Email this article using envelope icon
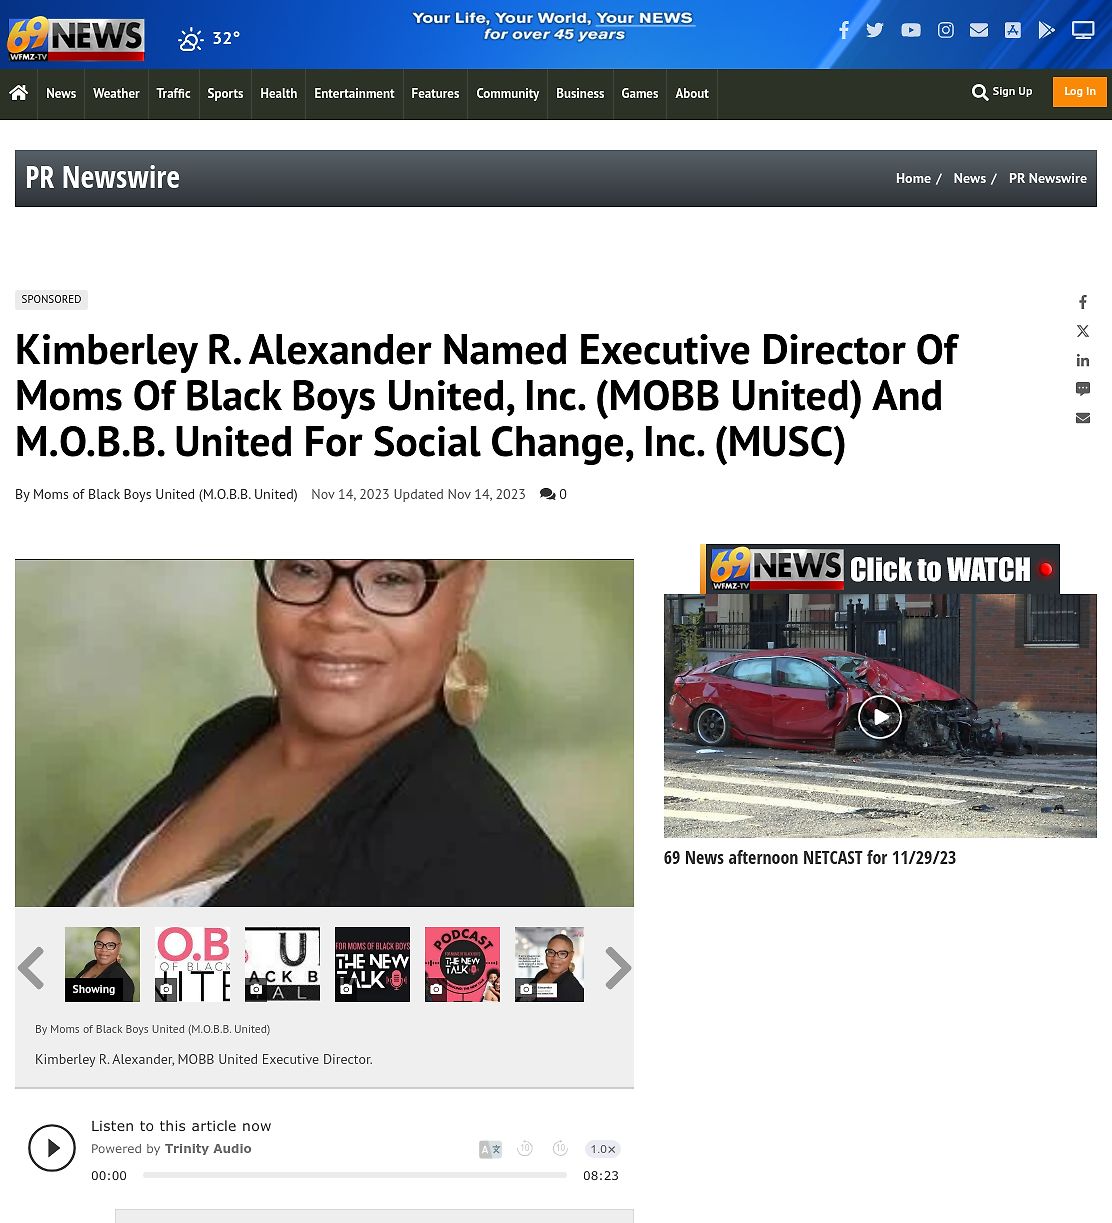This screenshot has width=1112, height=1223. (x=1083, y=418)
